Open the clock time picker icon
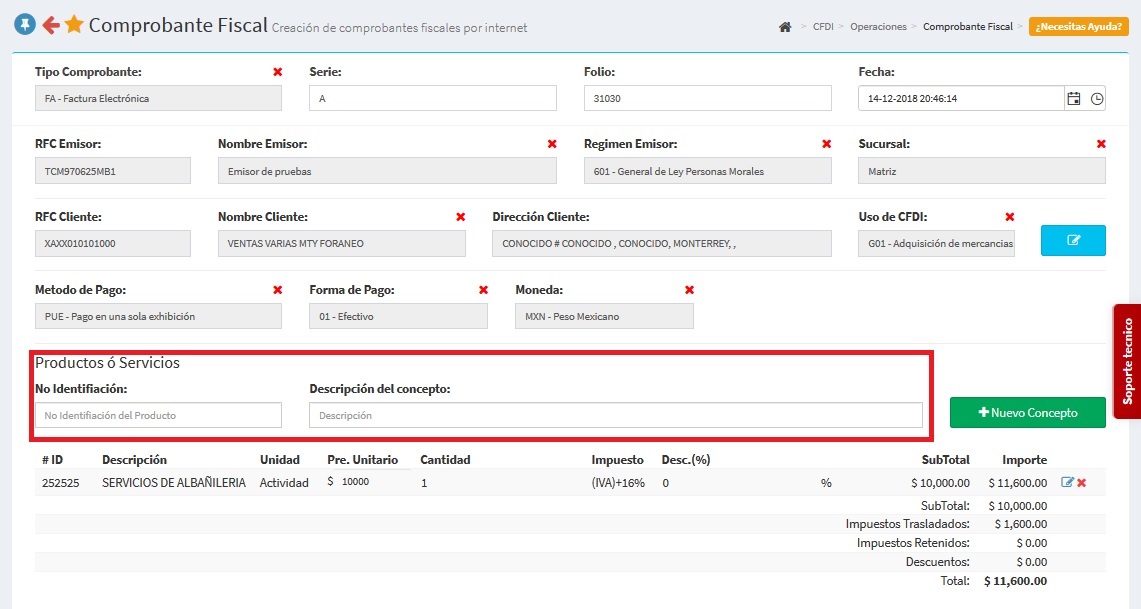1141x609 pixels. point(1097,98)
